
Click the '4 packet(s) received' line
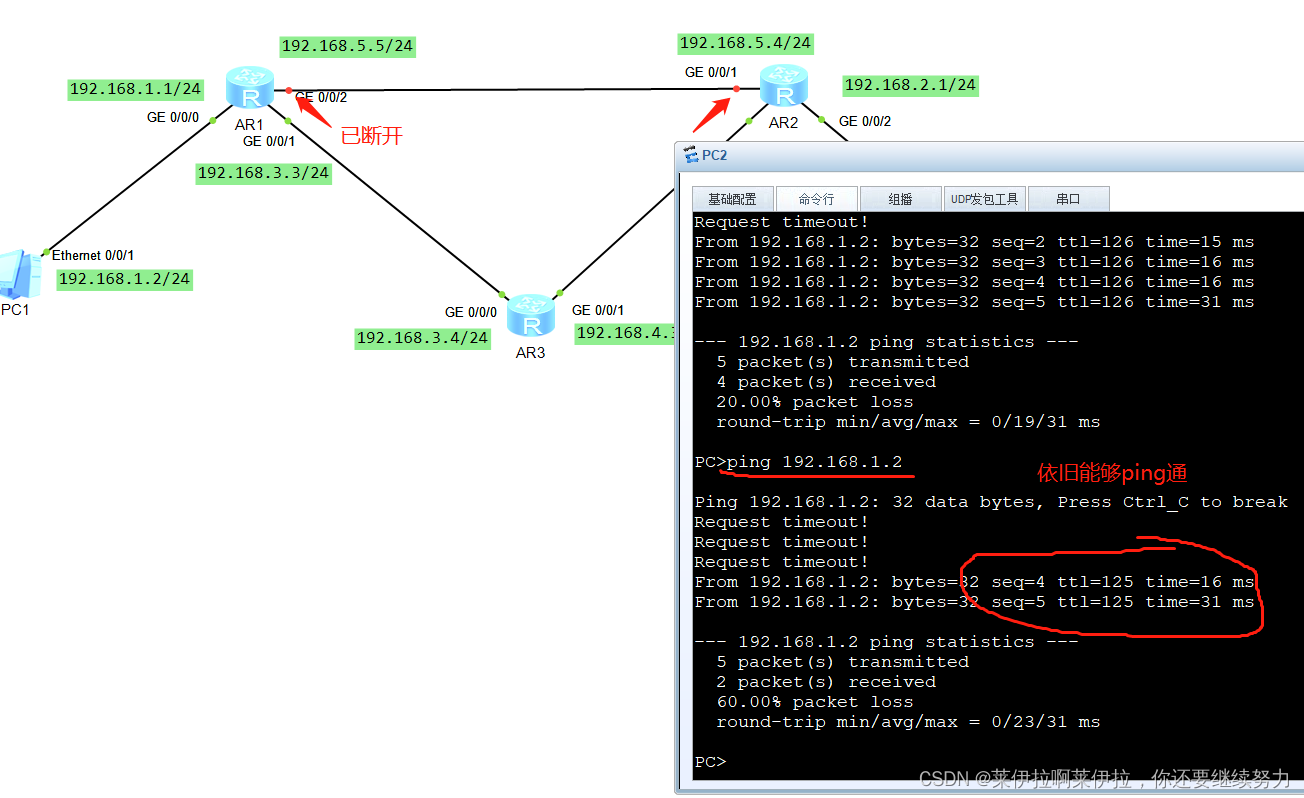pos(826,382)
